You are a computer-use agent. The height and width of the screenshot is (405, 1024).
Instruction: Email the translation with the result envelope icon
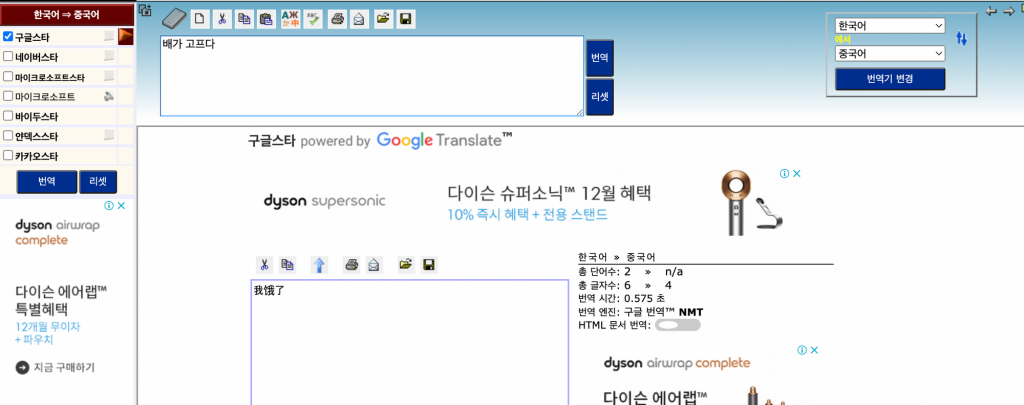[x=373, y=265]
